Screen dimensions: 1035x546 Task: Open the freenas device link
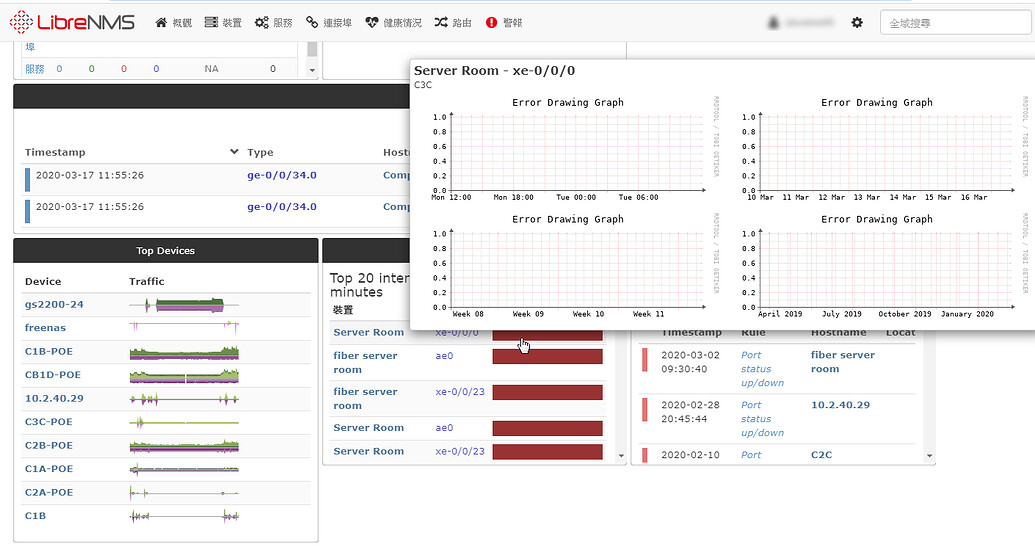click(46, 327)
